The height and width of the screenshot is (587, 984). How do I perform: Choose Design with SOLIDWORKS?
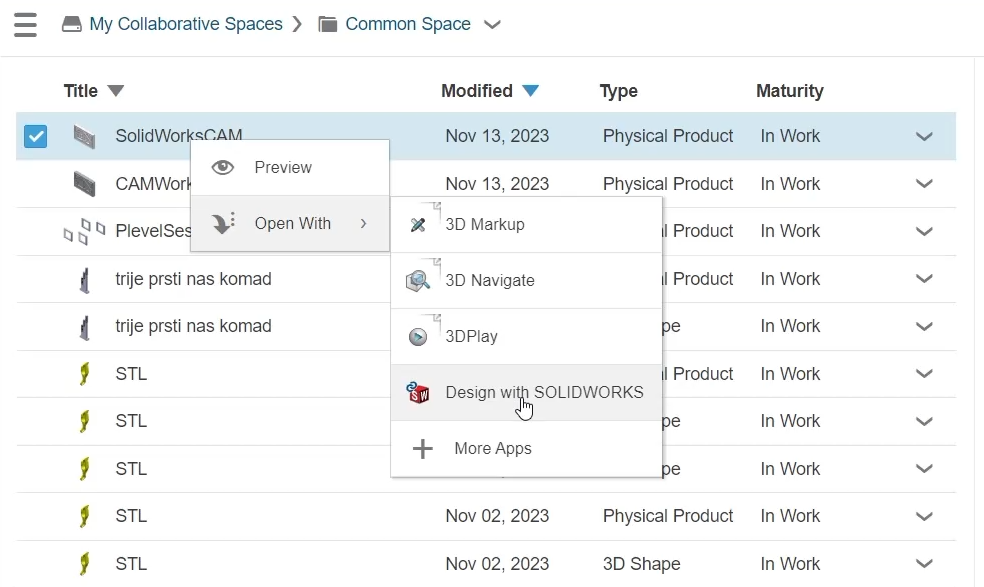point(527,392)
